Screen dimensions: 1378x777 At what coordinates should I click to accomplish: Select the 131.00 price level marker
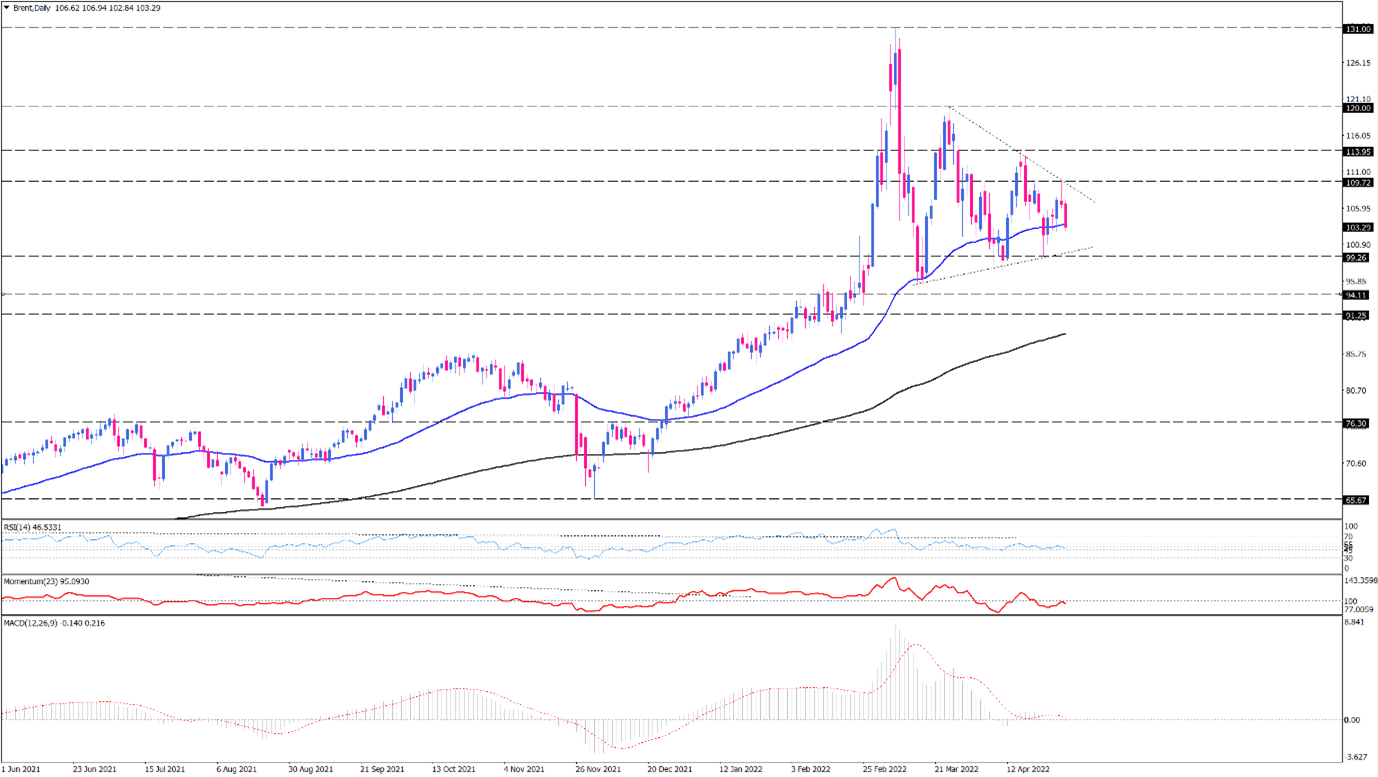pos(1357,30)
